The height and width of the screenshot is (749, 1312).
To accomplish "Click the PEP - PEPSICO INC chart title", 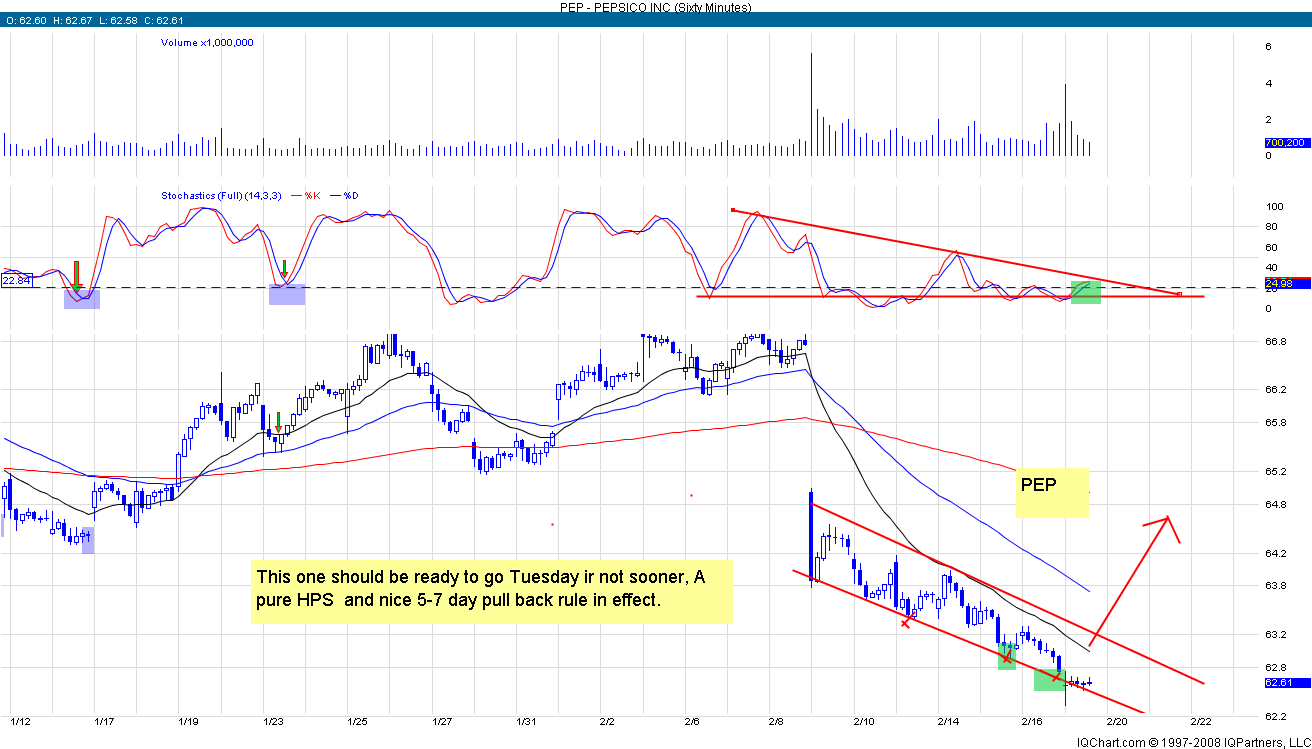I will point(655,7).
